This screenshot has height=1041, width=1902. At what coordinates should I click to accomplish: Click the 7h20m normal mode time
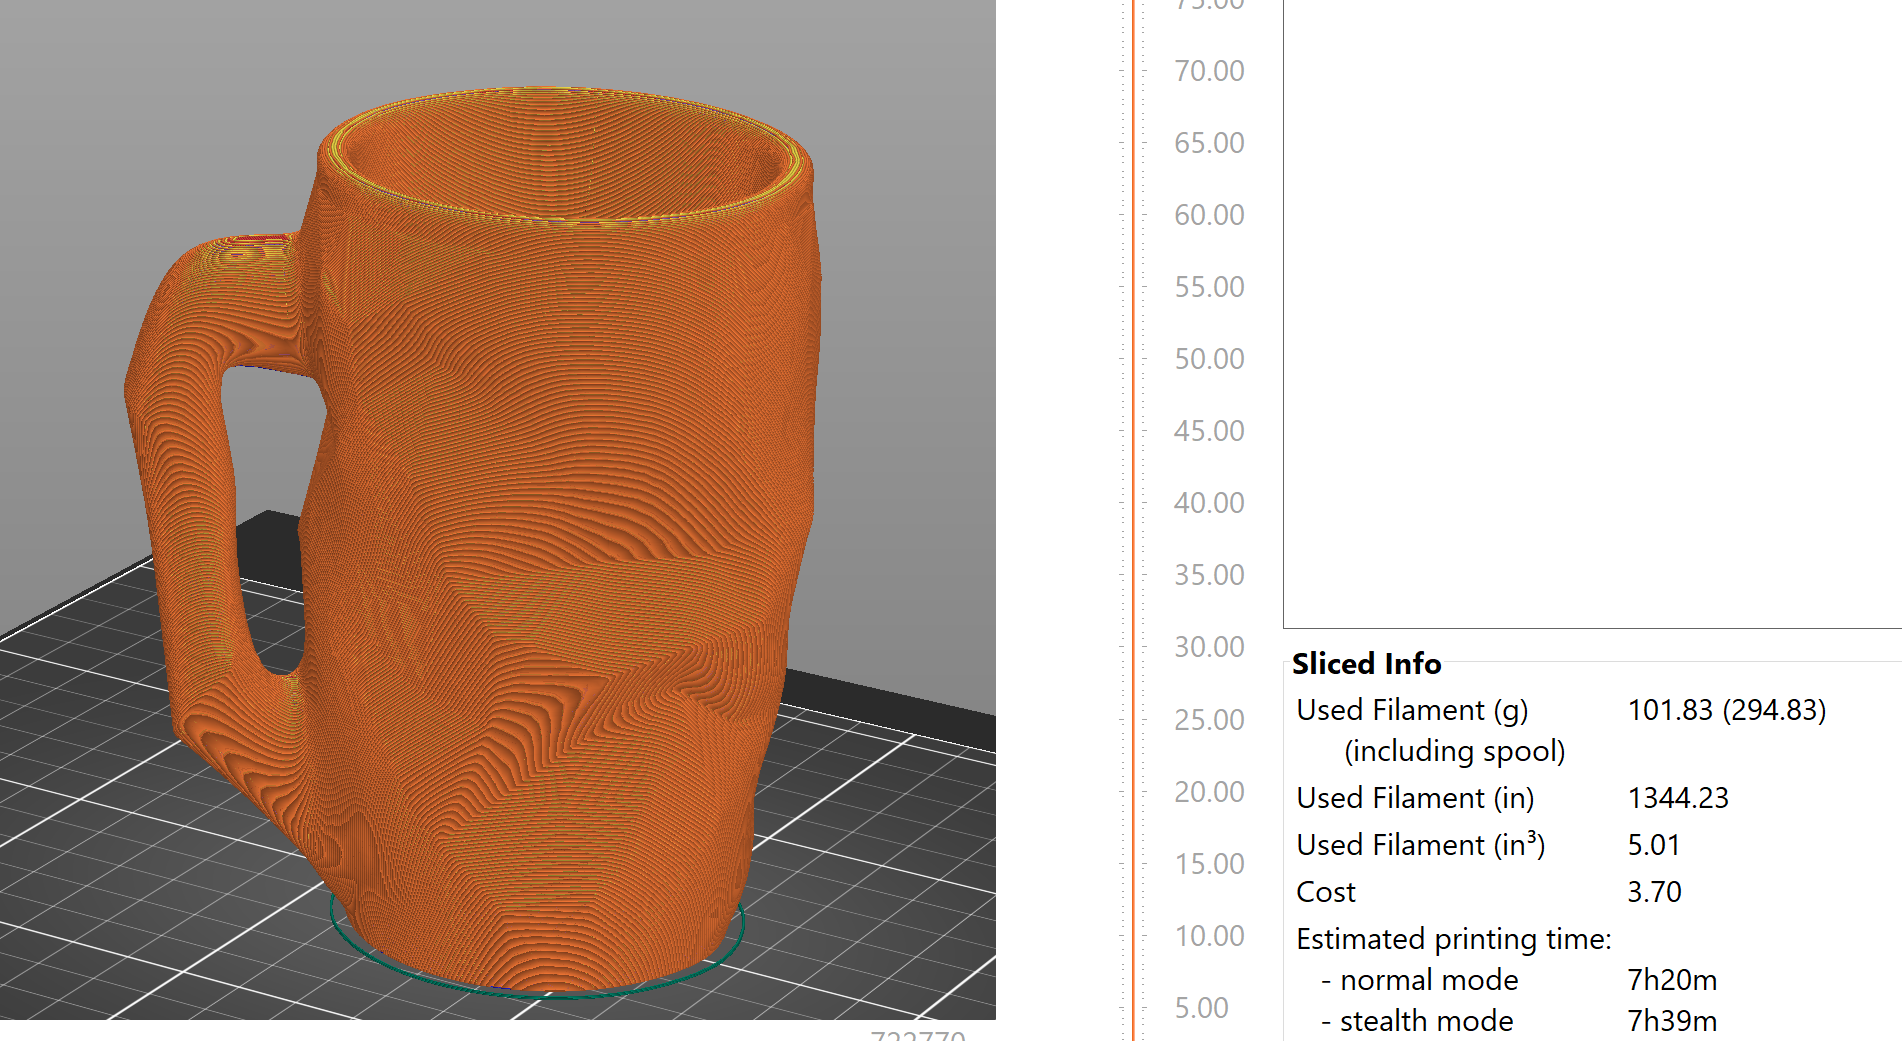(1672, 980)
